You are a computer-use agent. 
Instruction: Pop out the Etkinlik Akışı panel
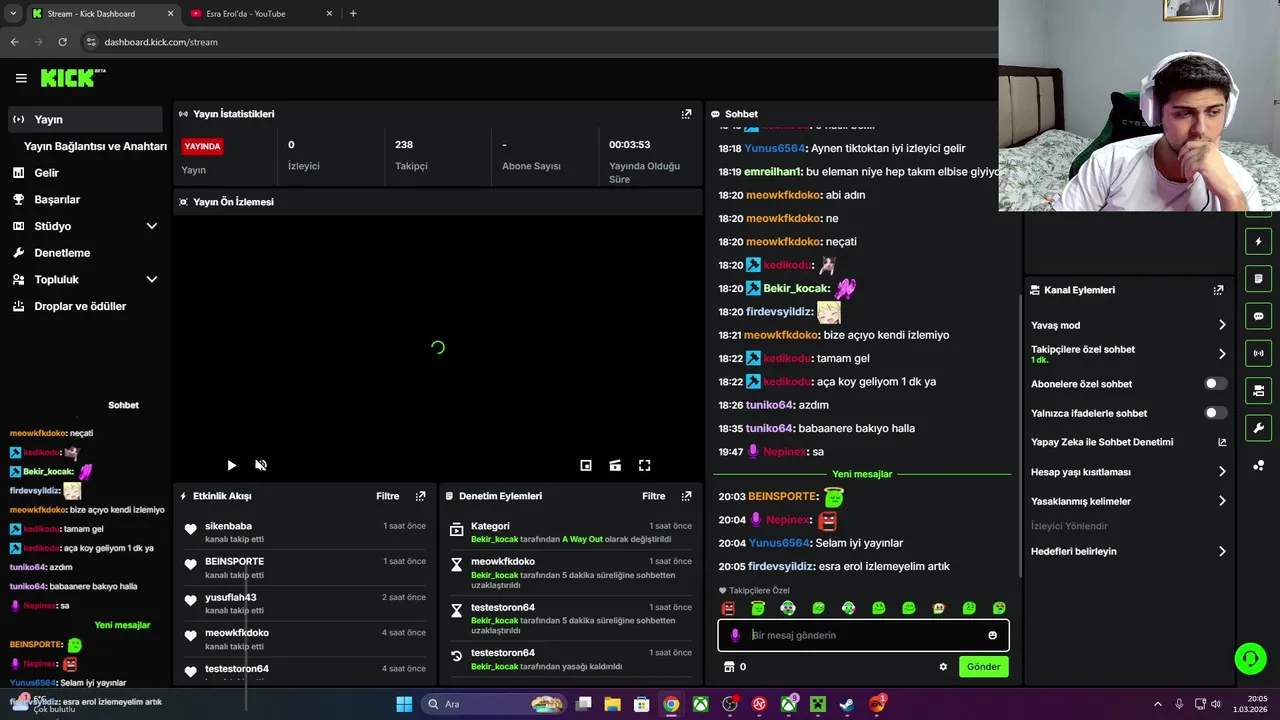[420, 496]
